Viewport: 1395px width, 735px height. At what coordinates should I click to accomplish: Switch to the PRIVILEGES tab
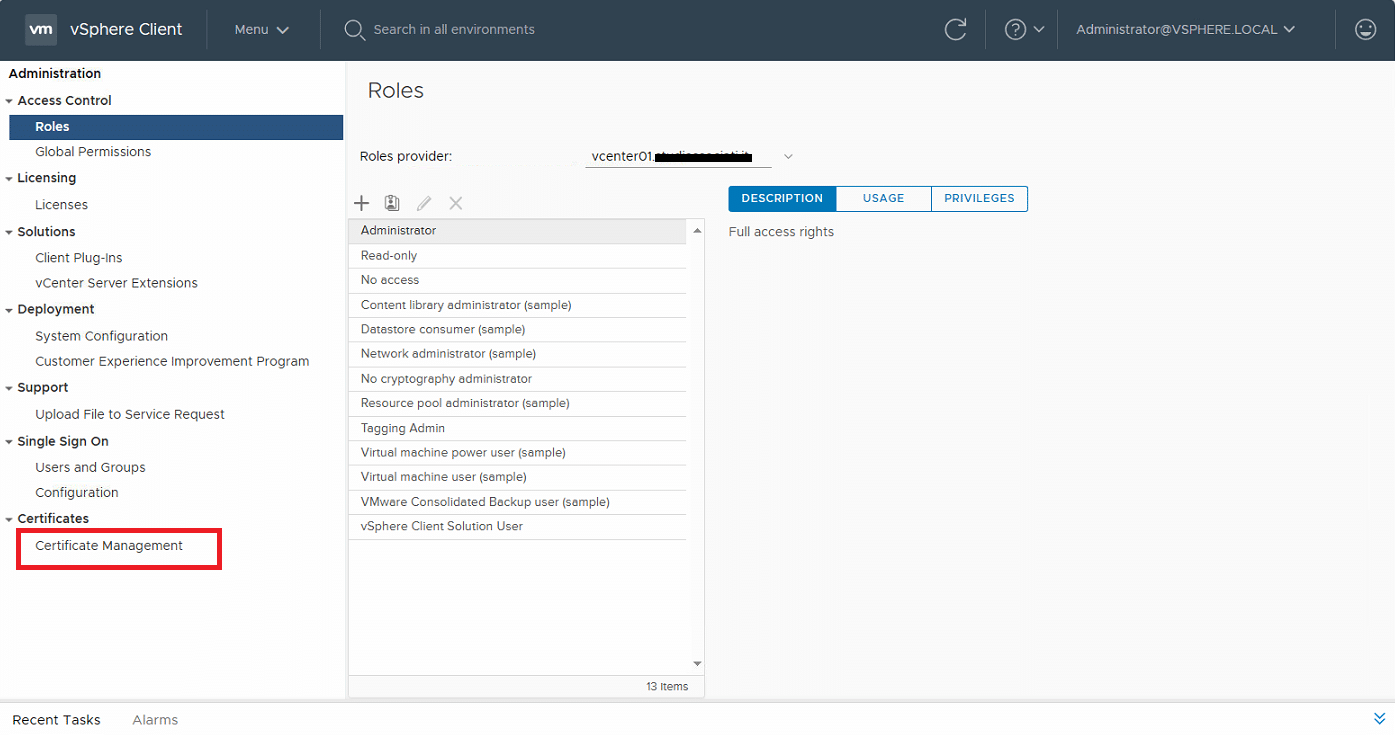coord(979,199)
